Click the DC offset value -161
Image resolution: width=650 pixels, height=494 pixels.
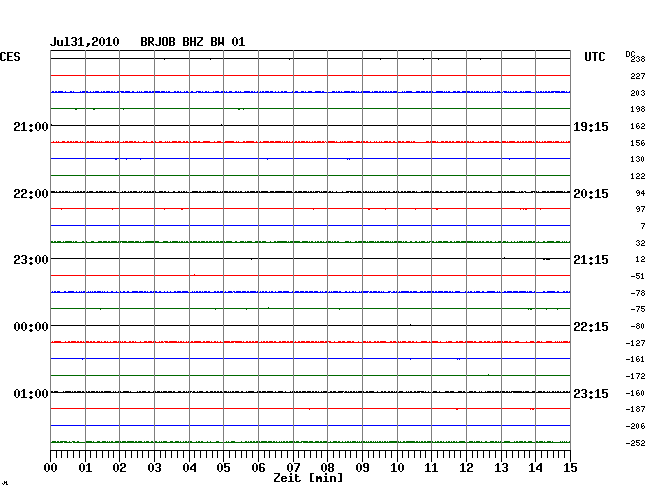635,359
